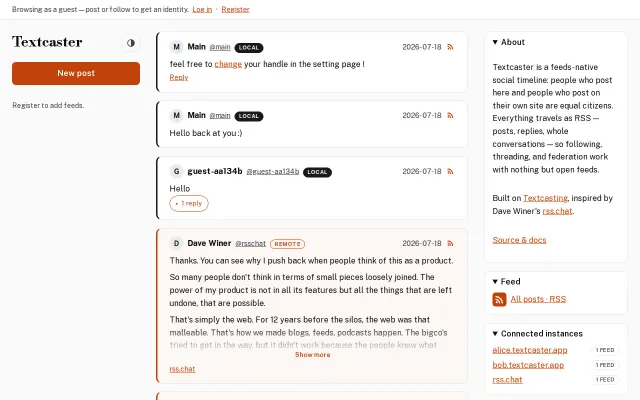The width and height of the screenshot is (640, 400).
Task: Click the 'Register to add feeds.' text
Action: coord(48,105)
